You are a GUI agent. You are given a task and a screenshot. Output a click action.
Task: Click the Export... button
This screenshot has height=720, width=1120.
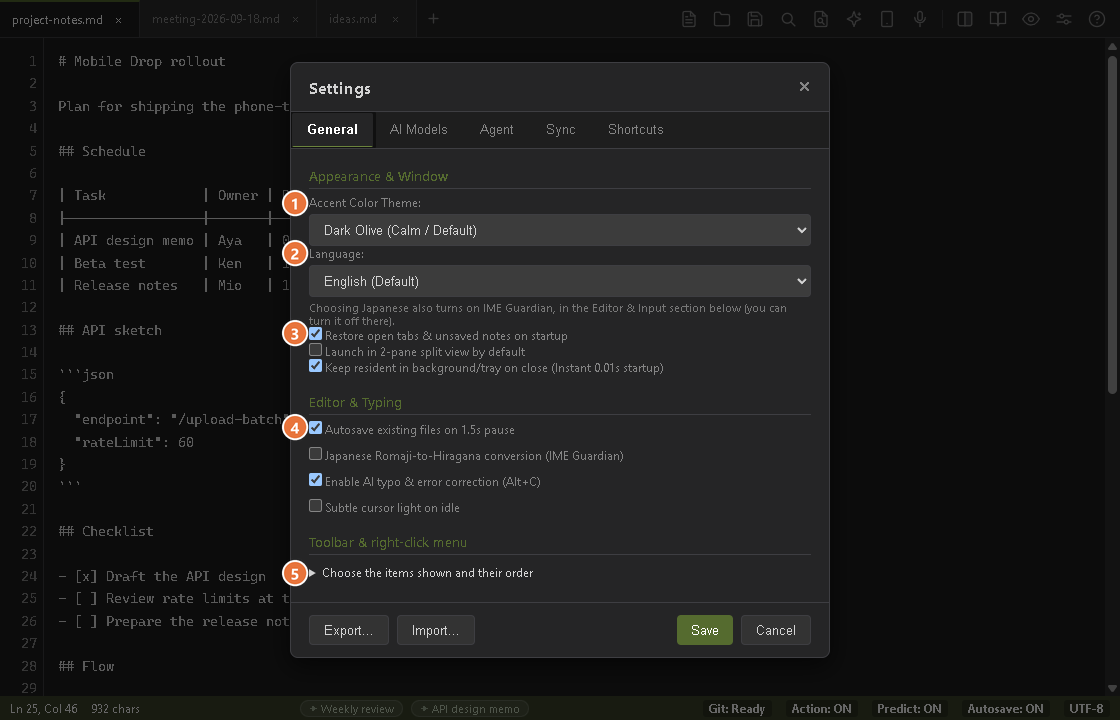349,630
